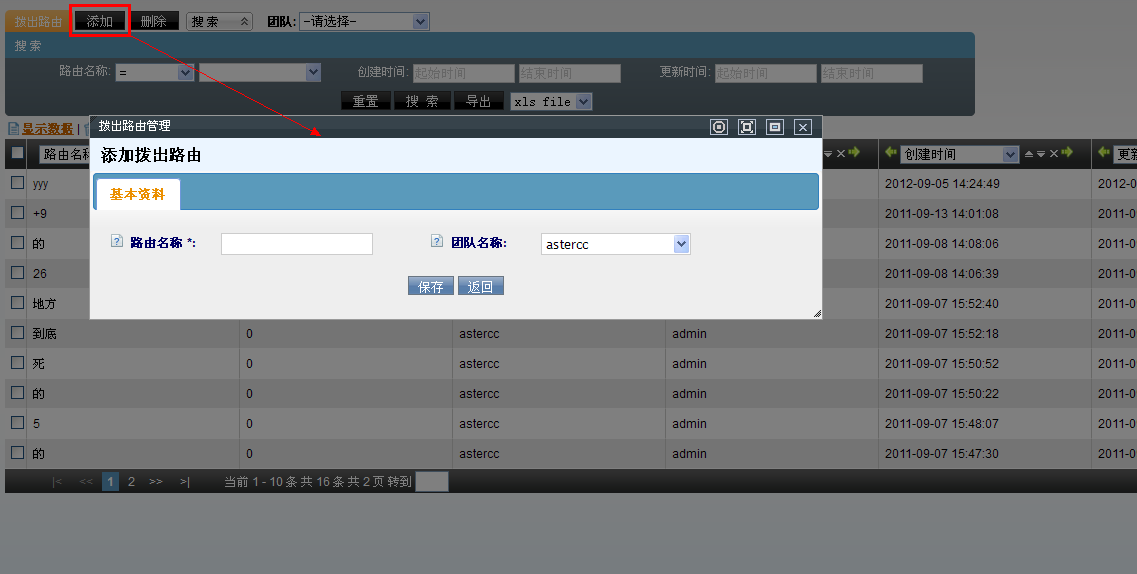Go to page 2 in pagination
1137x574 pixels.
click(131, 481)
